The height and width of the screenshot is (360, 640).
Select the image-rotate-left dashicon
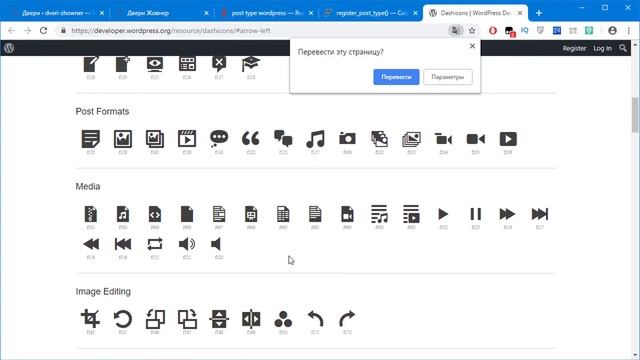tap(155, 319)
